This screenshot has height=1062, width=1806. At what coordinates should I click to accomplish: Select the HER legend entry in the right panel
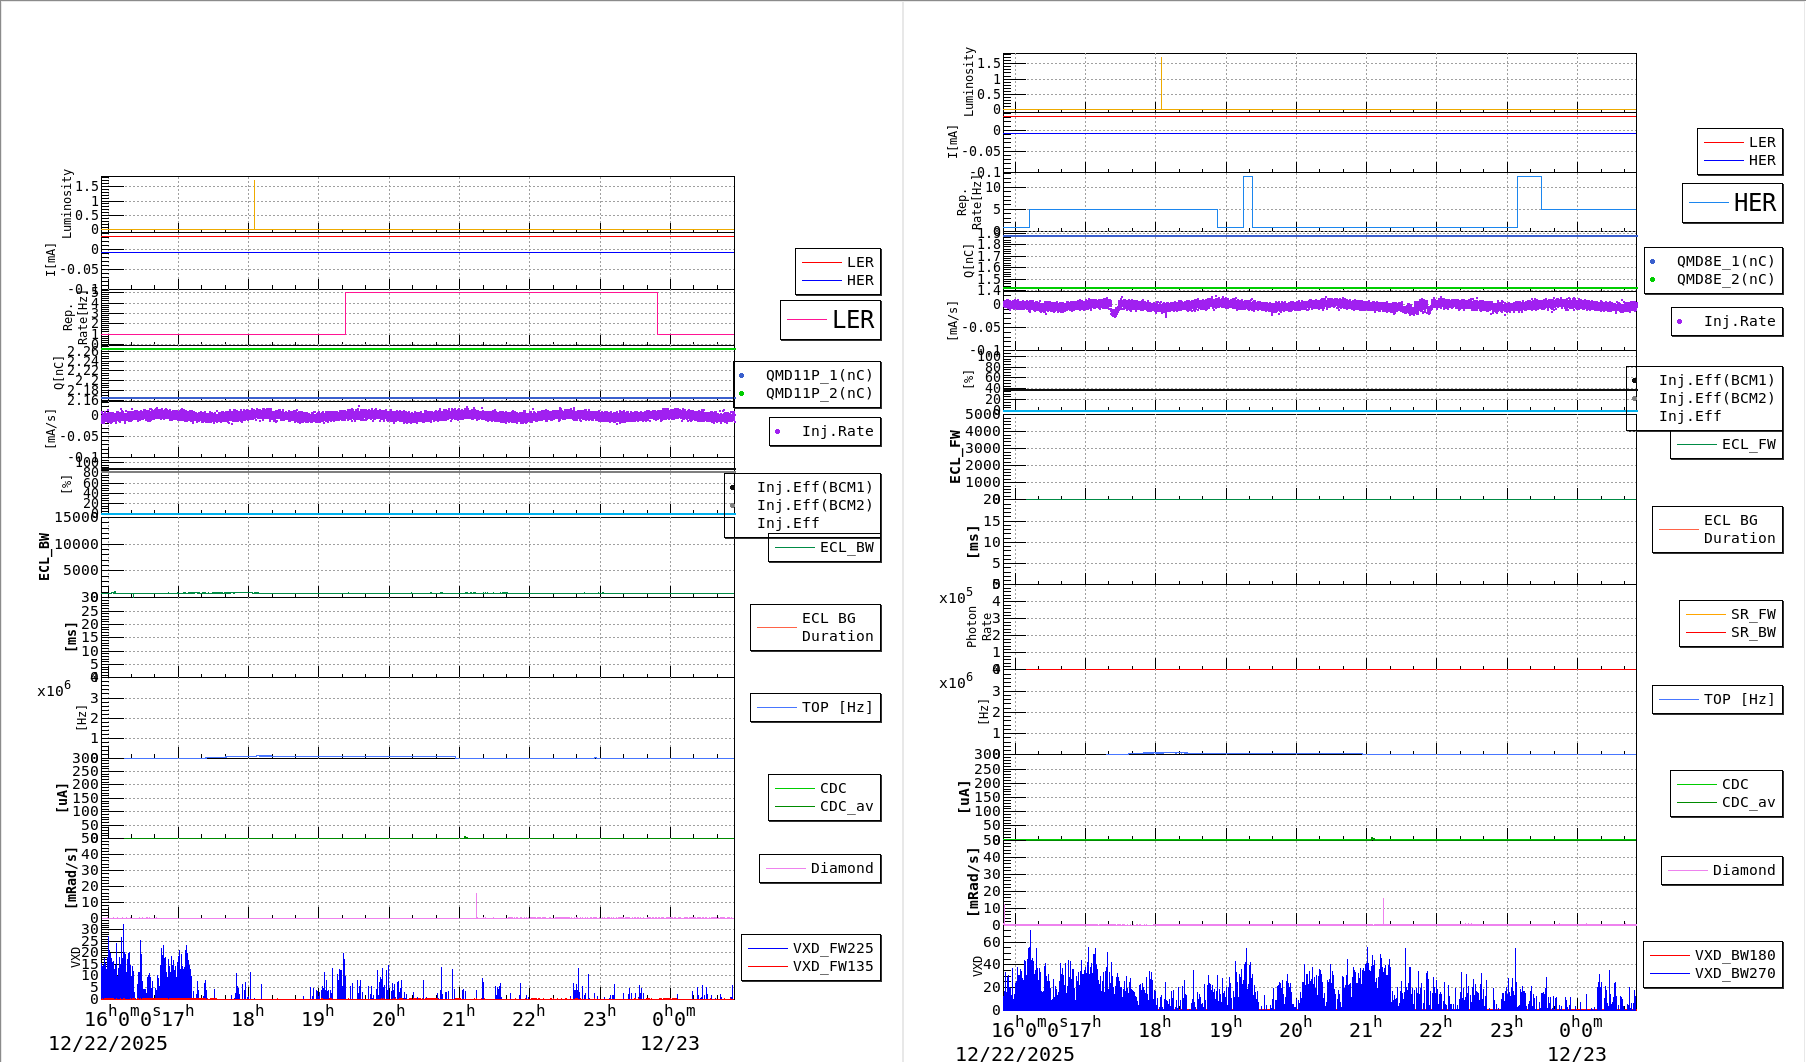(1756, 159)
